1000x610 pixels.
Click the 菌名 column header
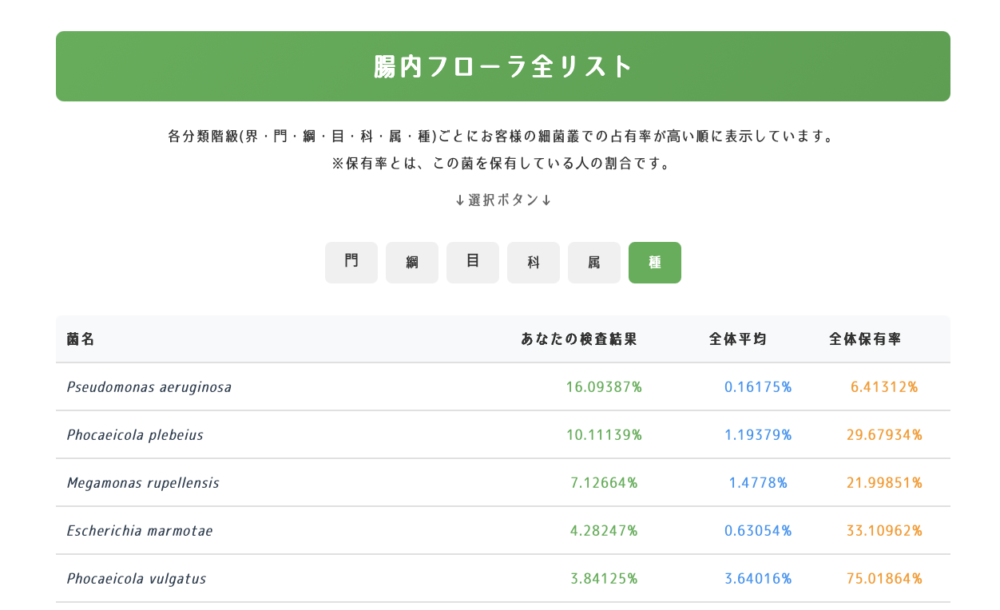tap(80, 339)
